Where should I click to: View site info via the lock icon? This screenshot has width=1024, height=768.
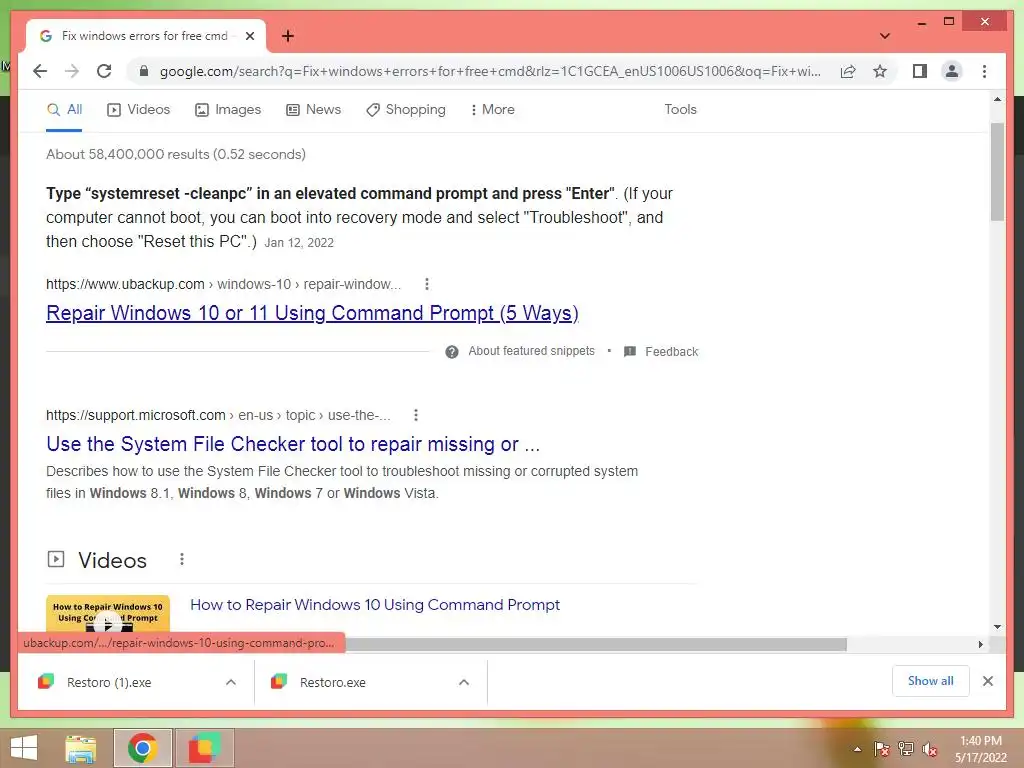click(144, 71)
